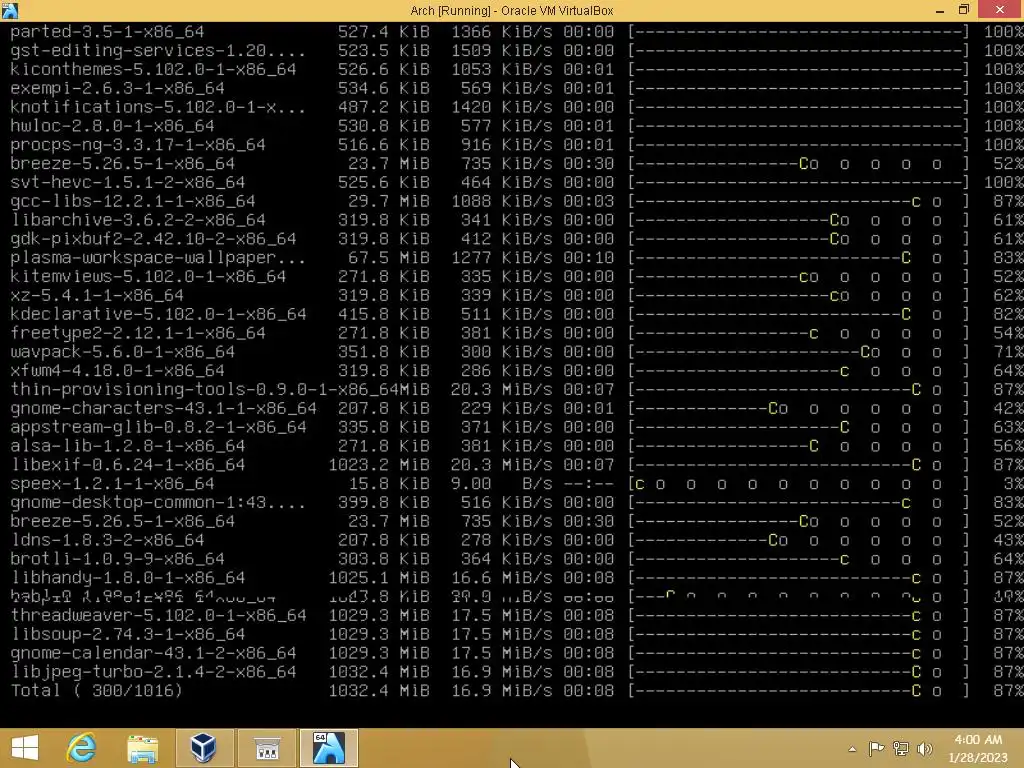The image size is (1024, 768).
Task: Open network status tray icon
Action: (x=901, y=748)
